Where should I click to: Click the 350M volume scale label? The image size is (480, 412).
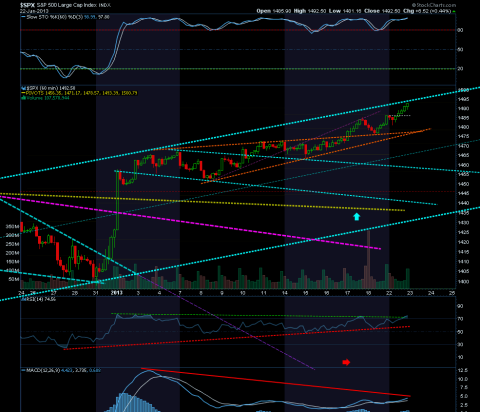click(x=12, y=227)
